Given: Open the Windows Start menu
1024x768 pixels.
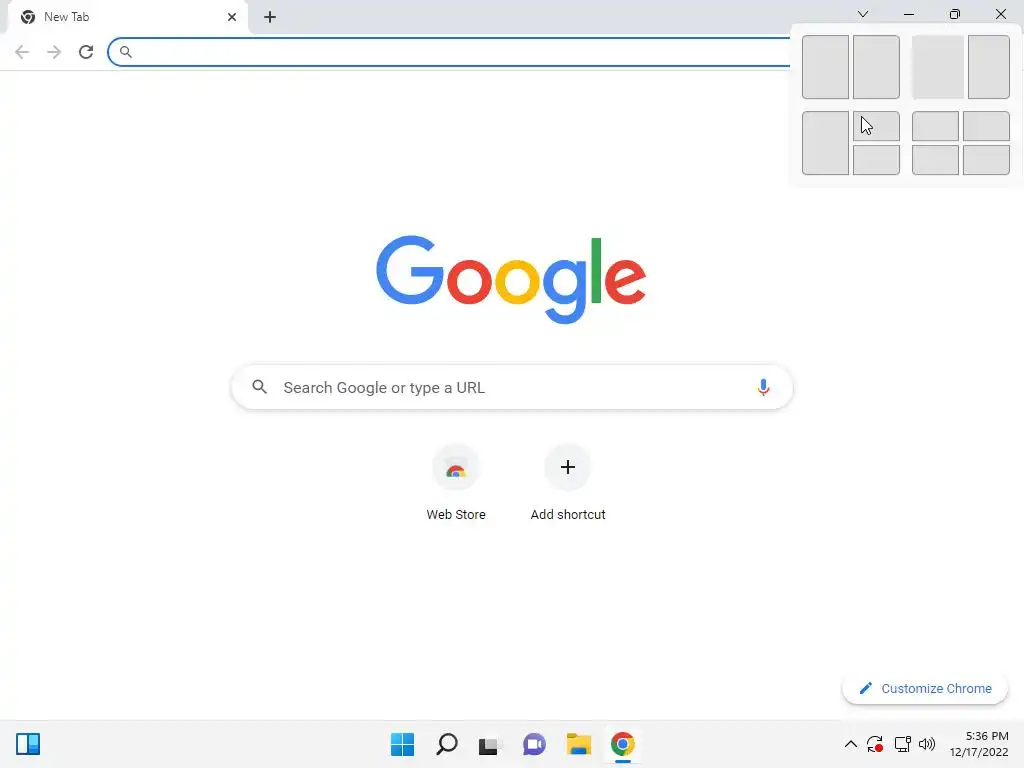Looking at the screenshot, I should click(x=402, y=744).
